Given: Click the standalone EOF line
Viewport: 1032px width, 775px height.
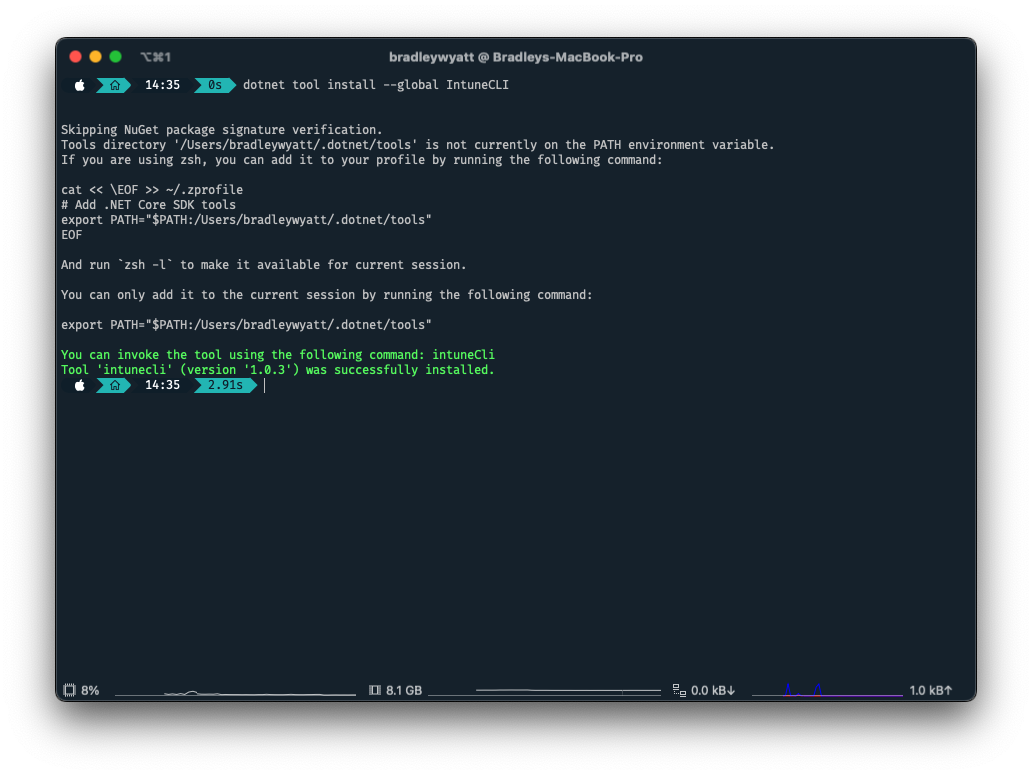Looking at the screenshot, I should [72, 235].
